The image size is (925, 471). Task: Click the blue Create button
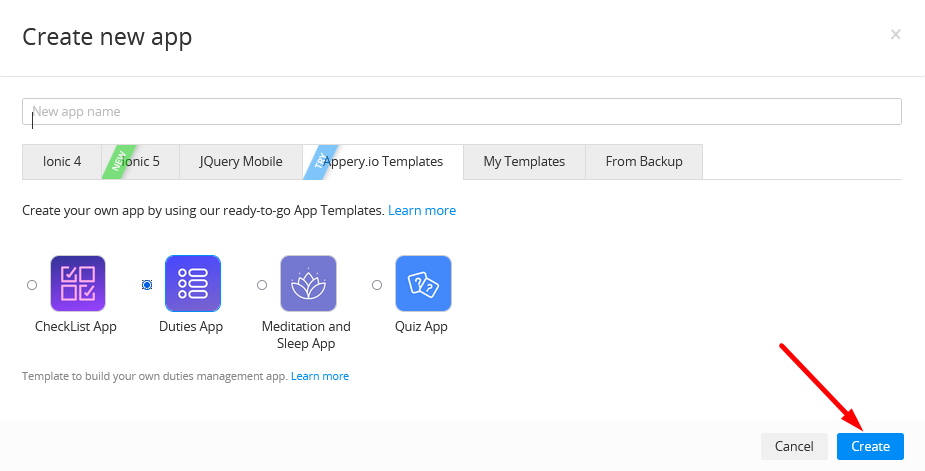pos(870,446)
